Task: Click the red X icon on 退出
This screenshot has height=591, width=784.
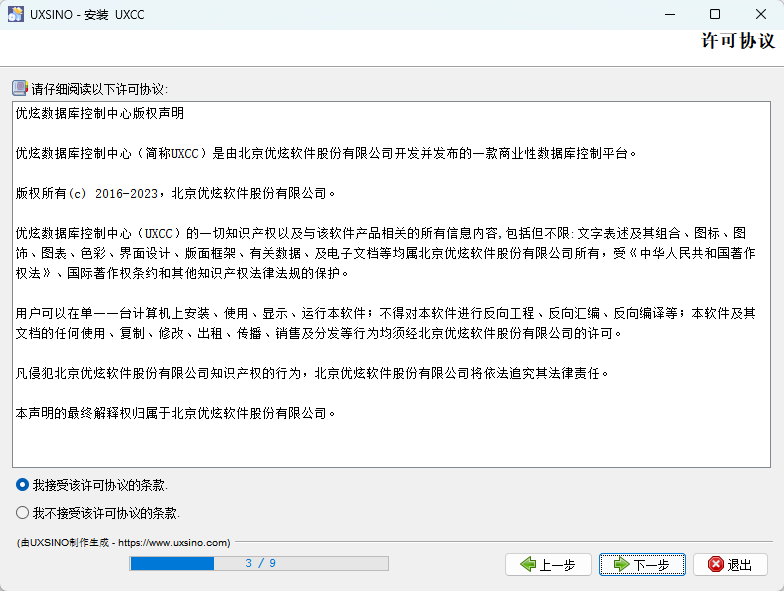Action: (715, 565)
